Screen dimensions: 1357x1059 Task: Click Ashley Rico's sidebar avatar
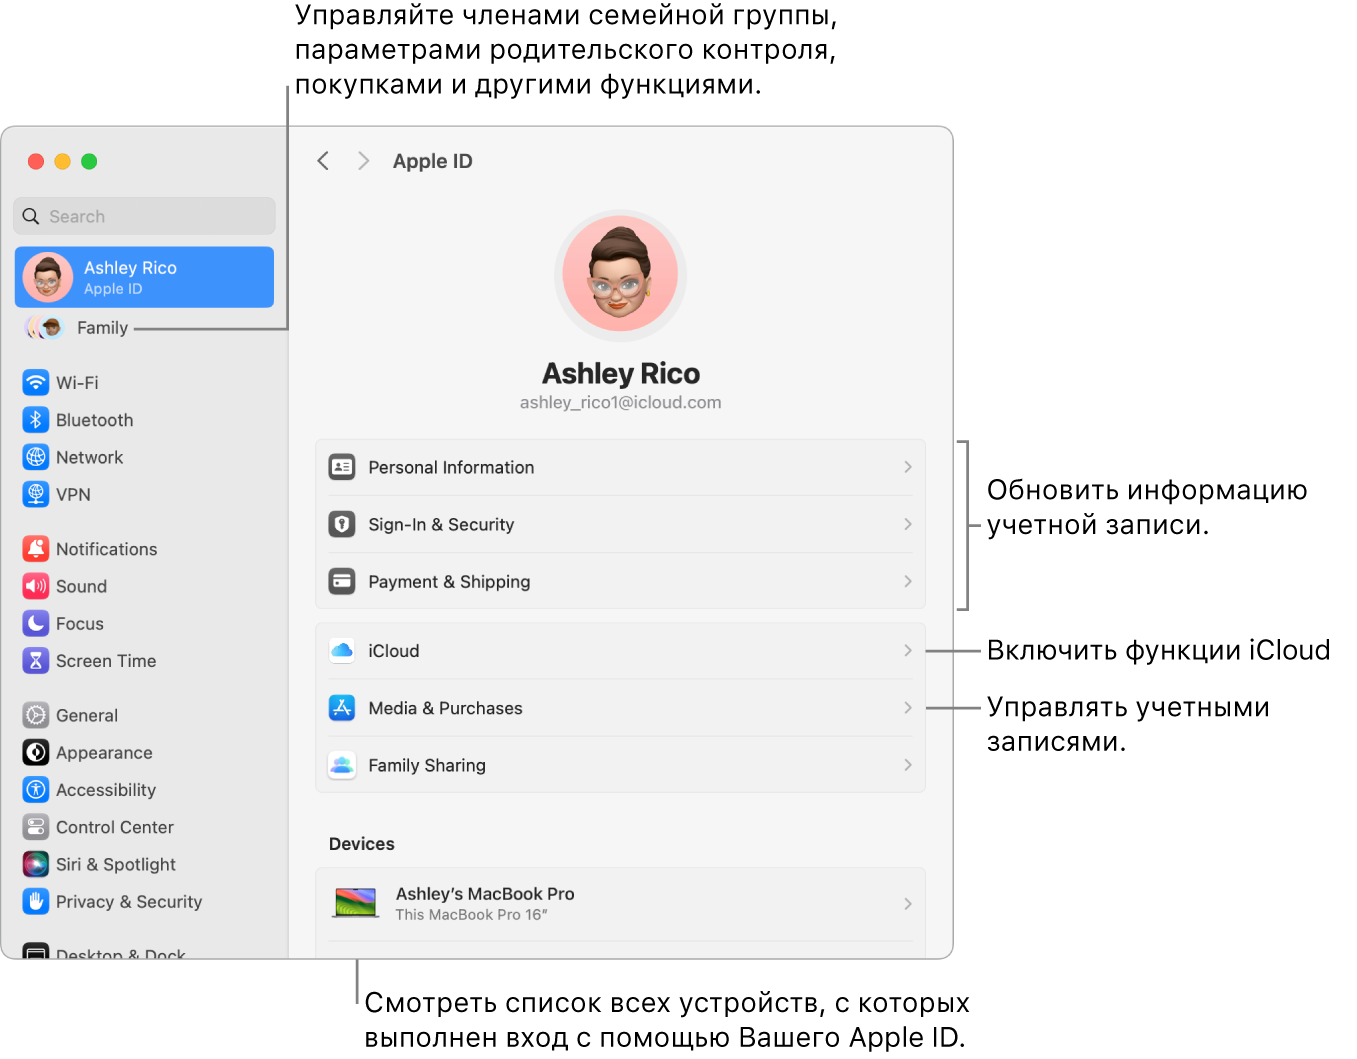(x=48, y=277)
